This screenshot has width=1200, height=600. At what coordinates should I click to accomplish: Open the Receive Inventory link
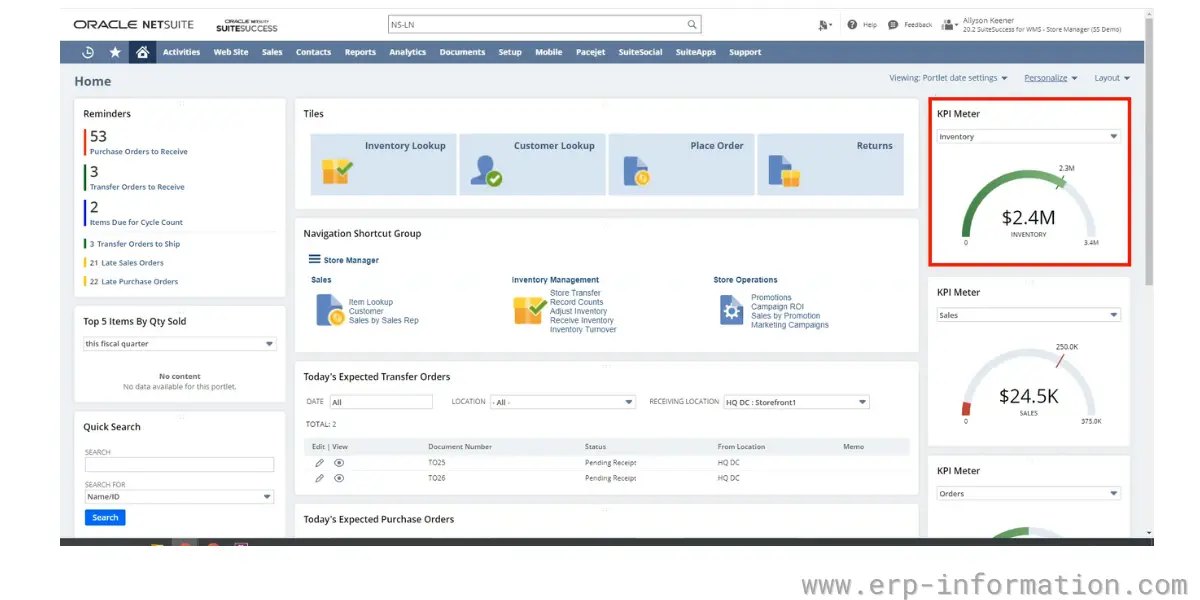tap(582, 320)
